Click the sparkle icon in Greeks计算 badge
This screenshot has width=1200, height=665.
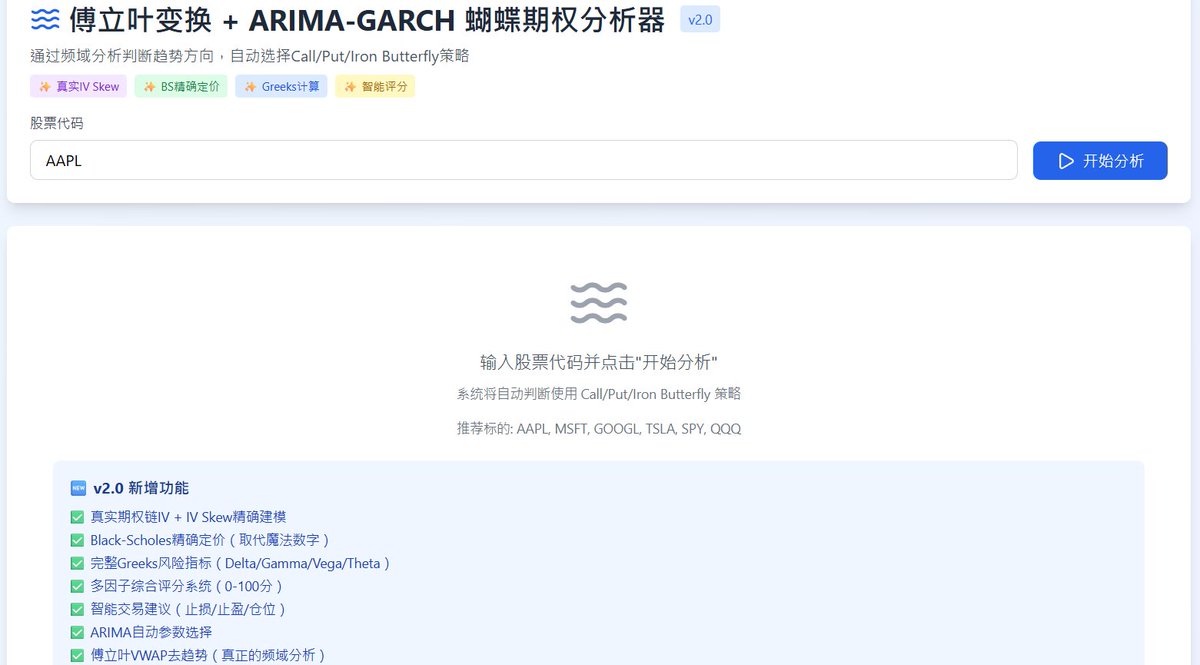250,87
